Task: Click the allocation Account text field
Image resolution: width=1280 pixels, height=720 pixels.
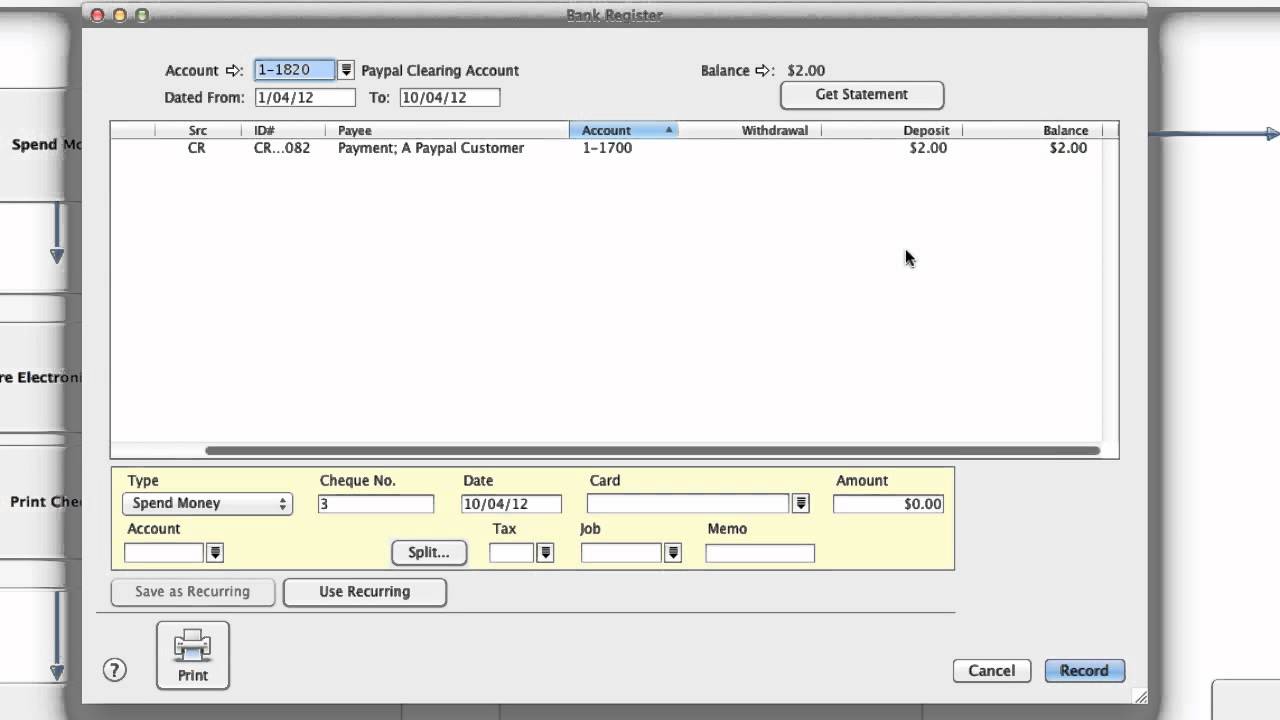Action: (x=164, y=553)
